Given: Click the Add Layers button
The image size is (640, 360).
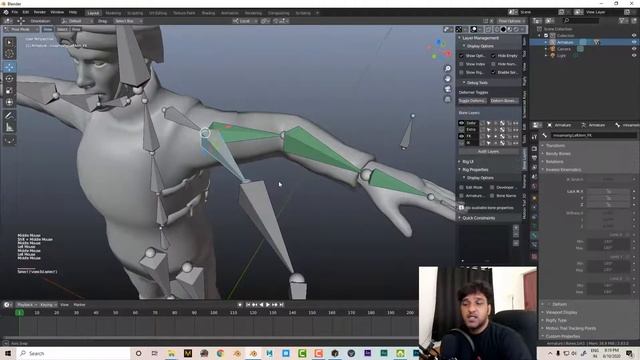Looking at the screenshot, I should pos(488,151).
